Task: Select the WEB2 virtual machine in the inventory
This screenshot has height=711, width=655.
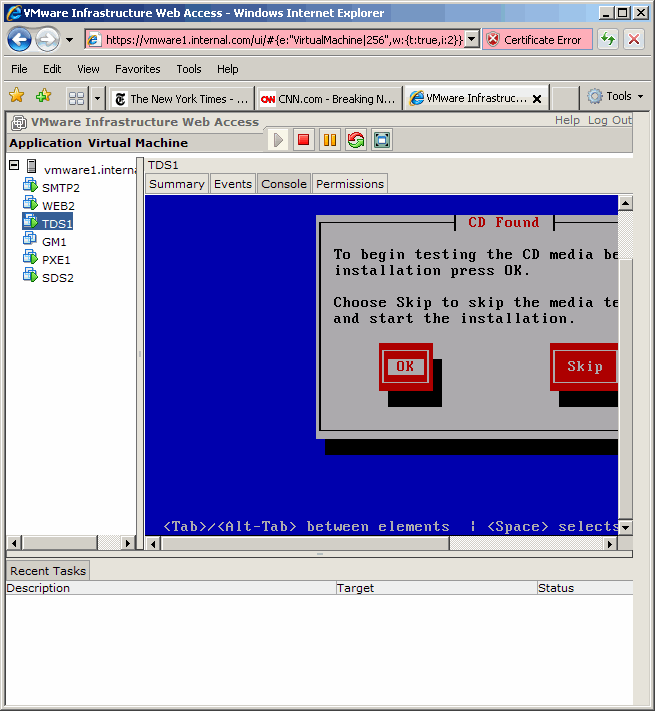Action: coord(58,205)
